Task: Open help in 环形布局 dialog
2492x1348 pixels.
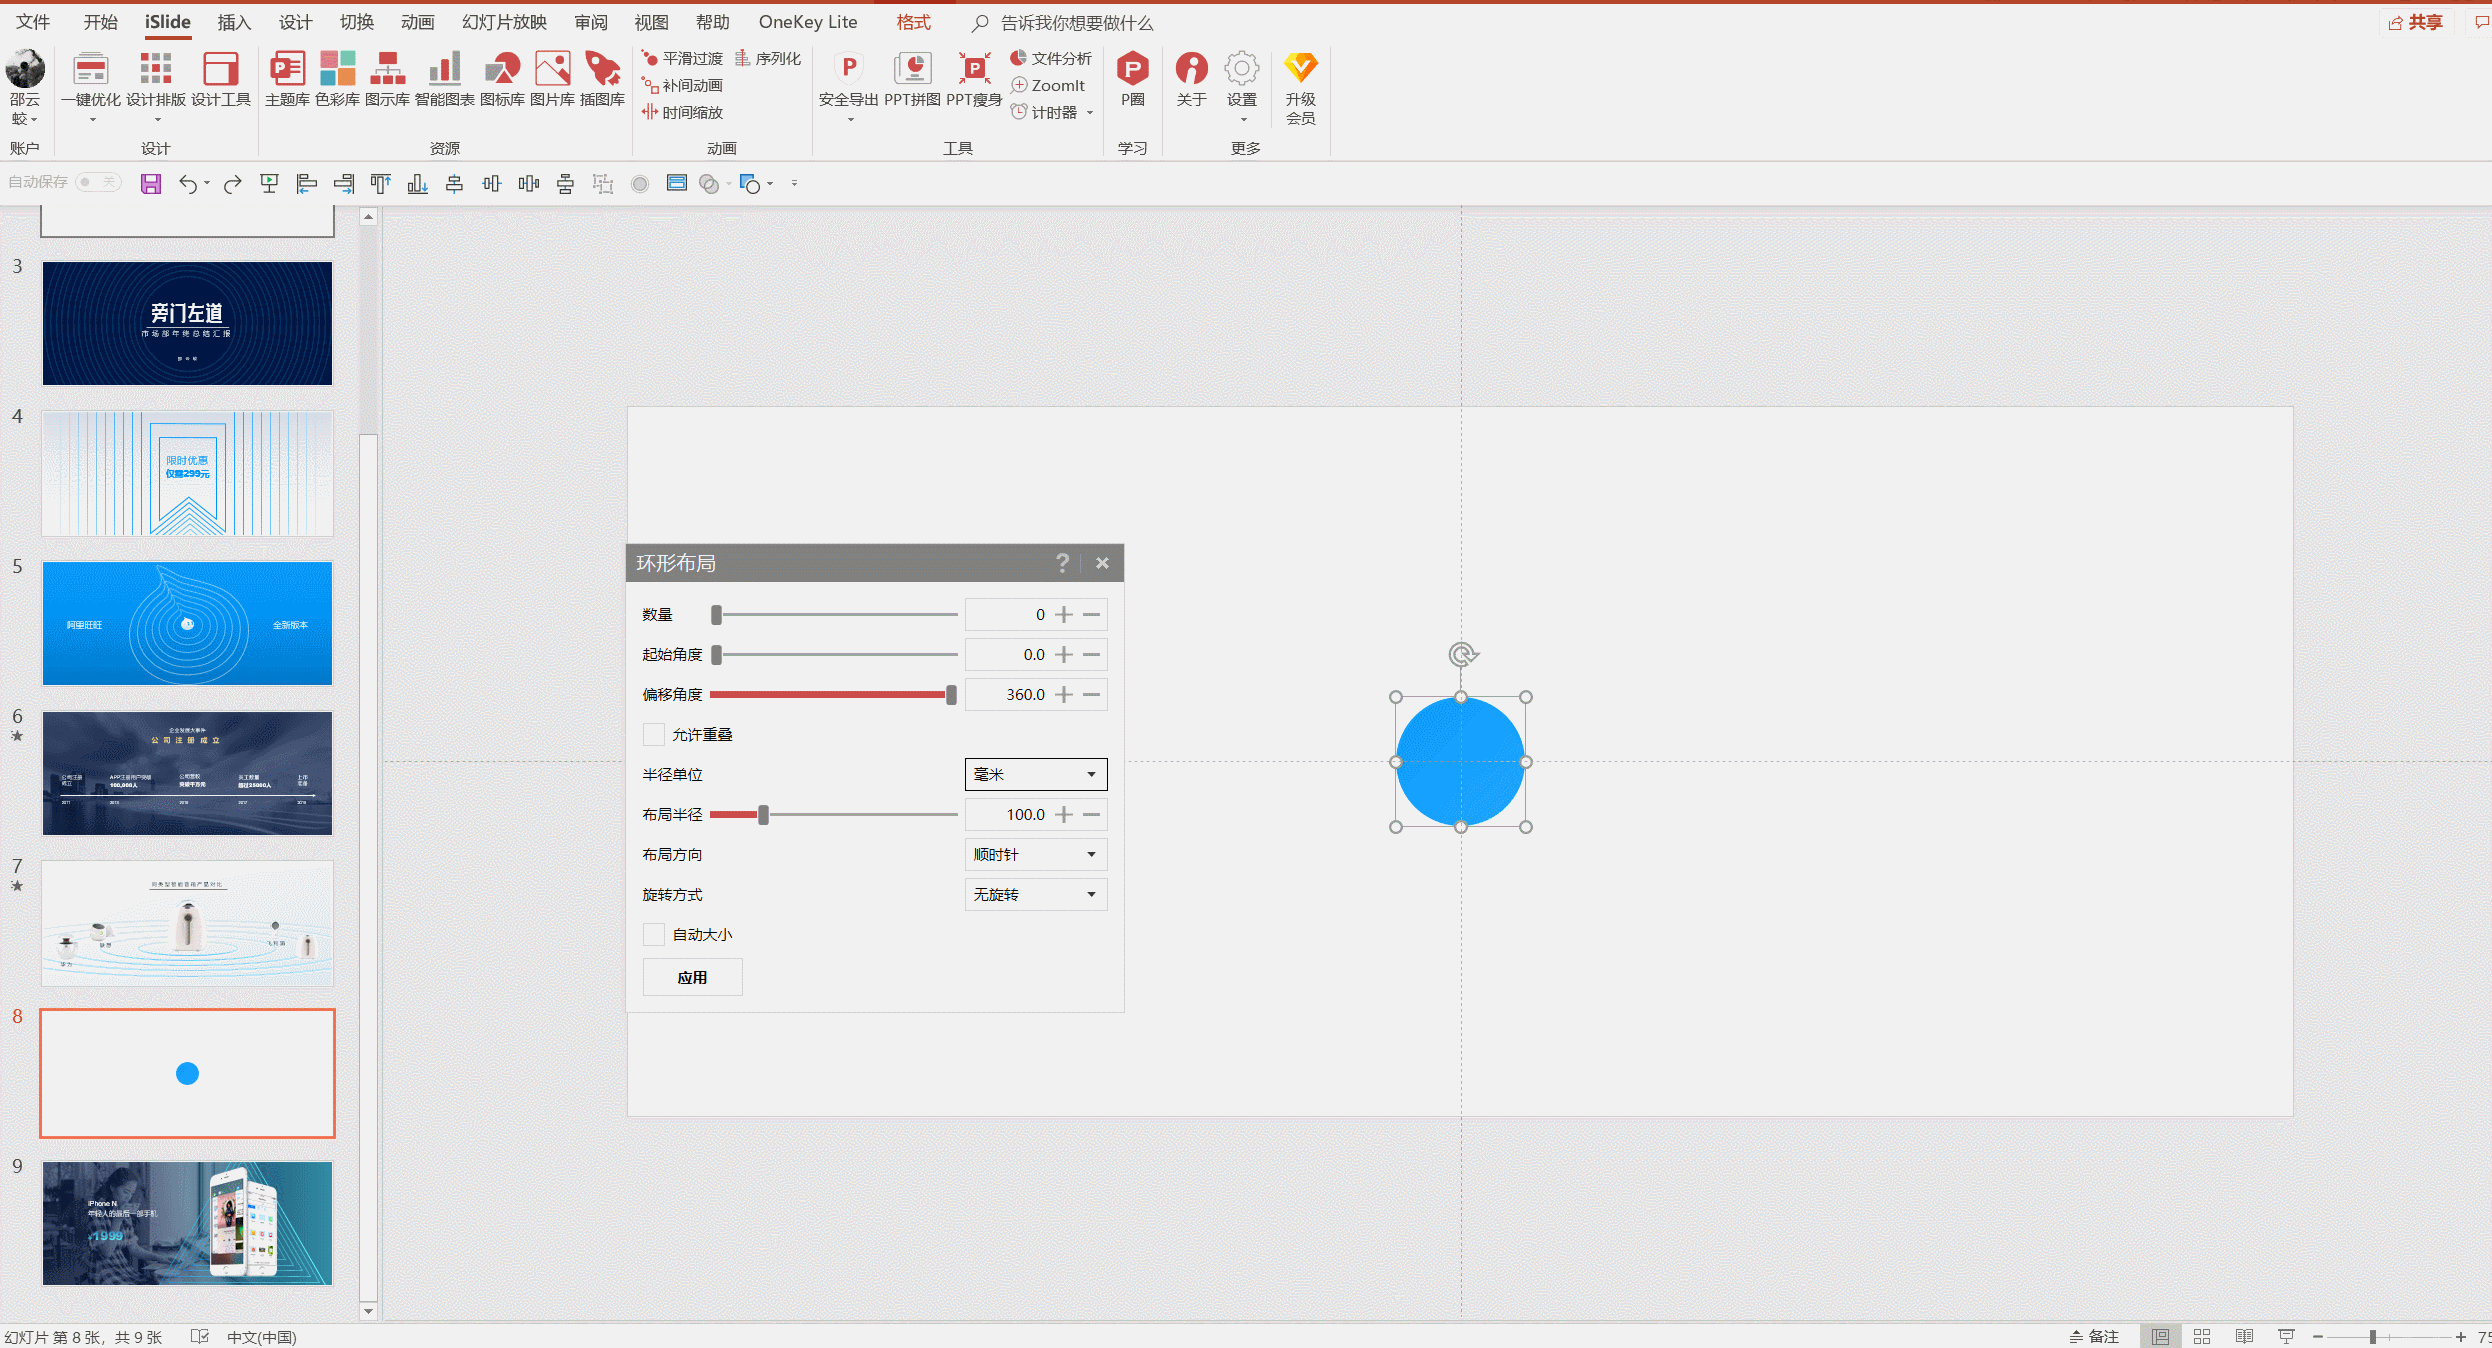Action: click(x=1062, y=563)
